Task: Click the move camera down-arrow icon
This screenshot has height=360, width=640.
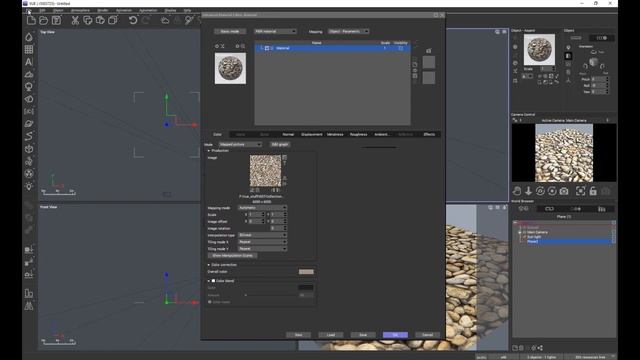Action: click(x=529, y=191)
